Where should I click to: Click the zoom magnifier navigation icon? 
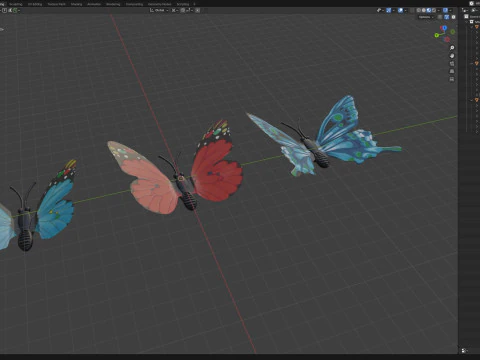[452, 48]
